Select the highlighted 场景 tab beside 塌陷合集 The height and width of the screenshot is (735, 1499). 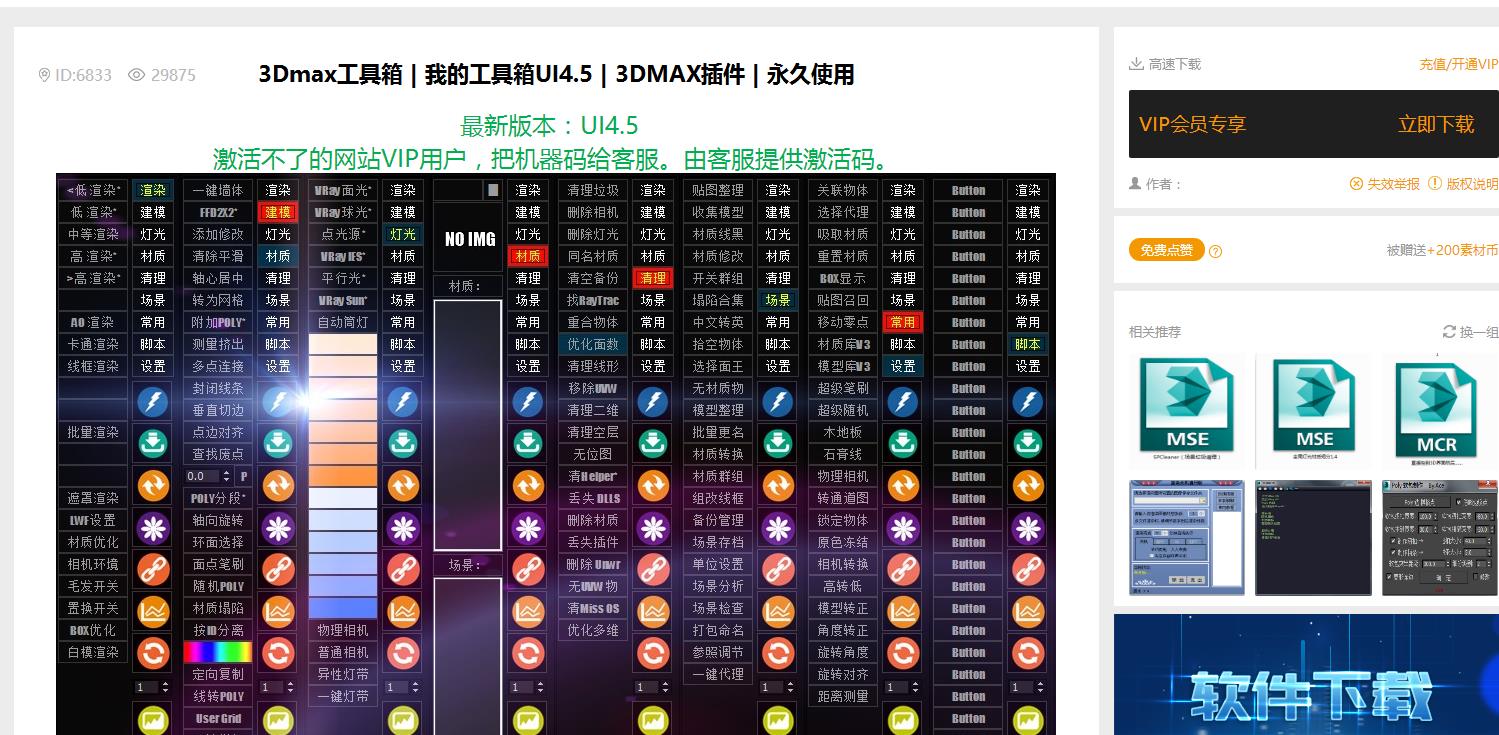778,300
